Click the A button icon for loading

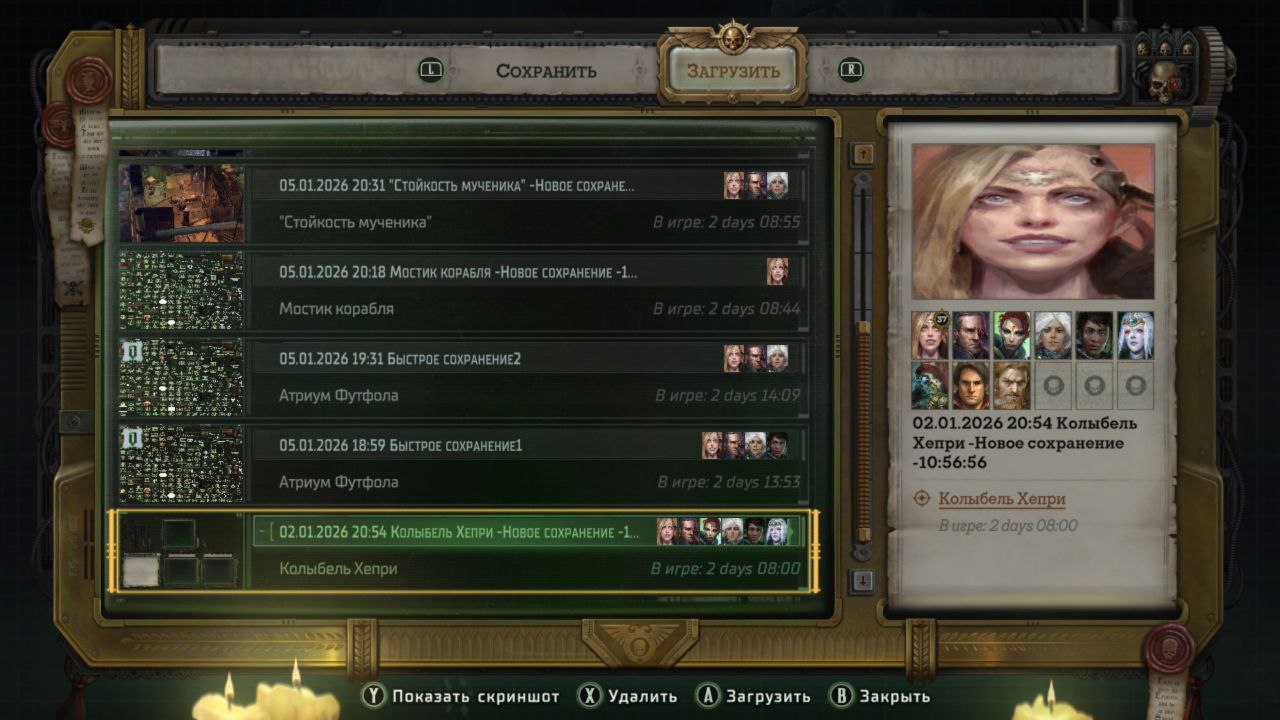pyautogui.click(x=709, y=696)
